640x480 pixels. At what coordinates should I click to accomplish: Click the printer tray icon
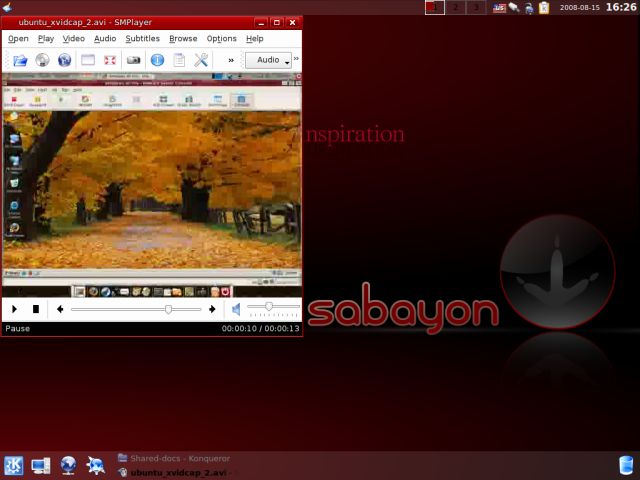click(x=529, y=7)
